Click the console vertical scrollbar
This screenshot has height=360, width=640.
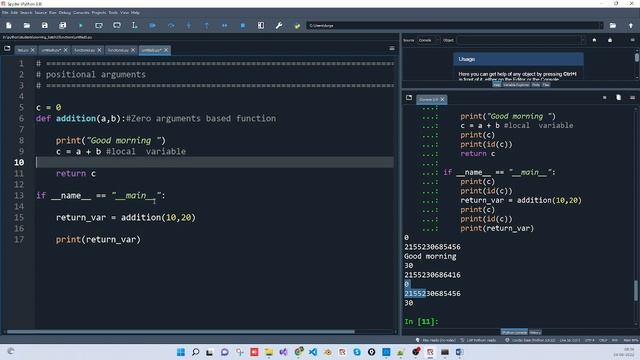point(636,290)
